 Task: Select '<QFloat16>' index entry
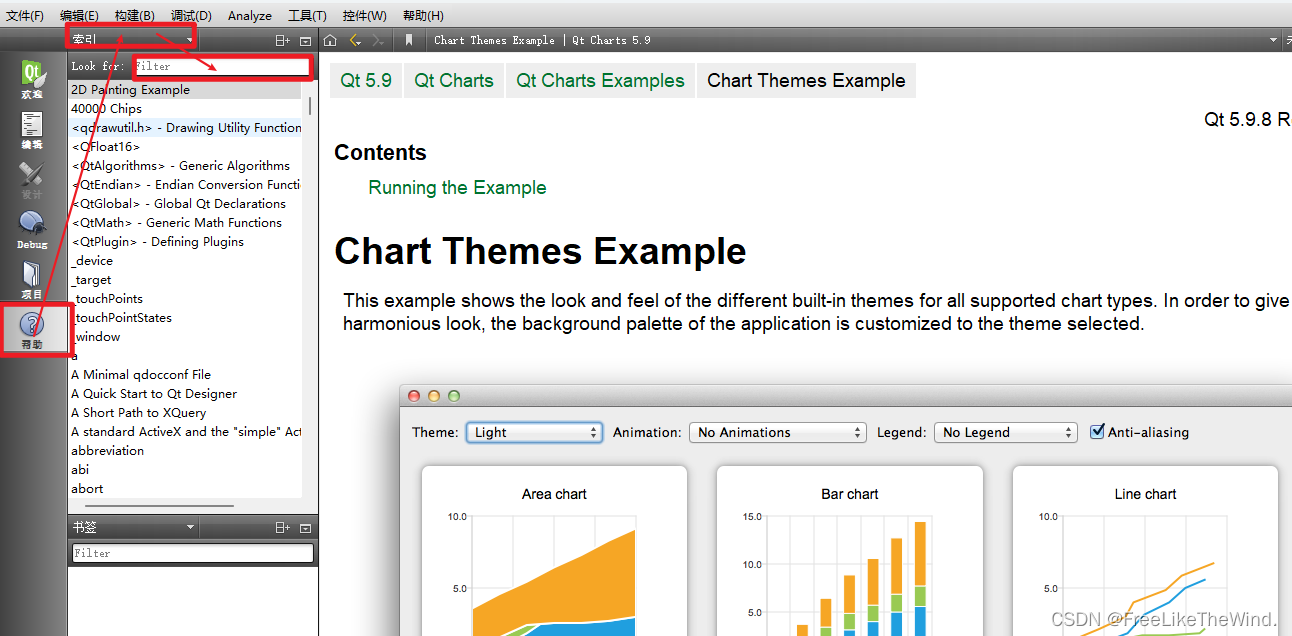pyautogui.click(x=185, y=146)
